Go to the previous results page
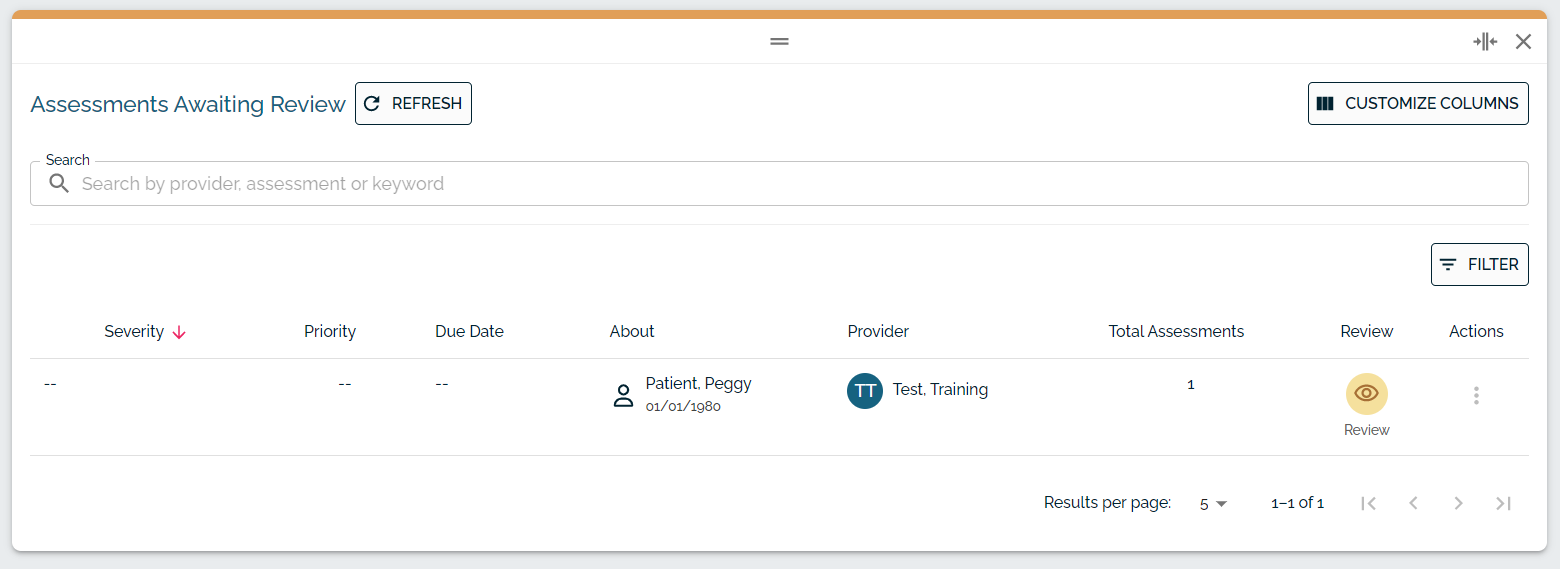Screen dimensions: 1560x569 point(1413,503)
